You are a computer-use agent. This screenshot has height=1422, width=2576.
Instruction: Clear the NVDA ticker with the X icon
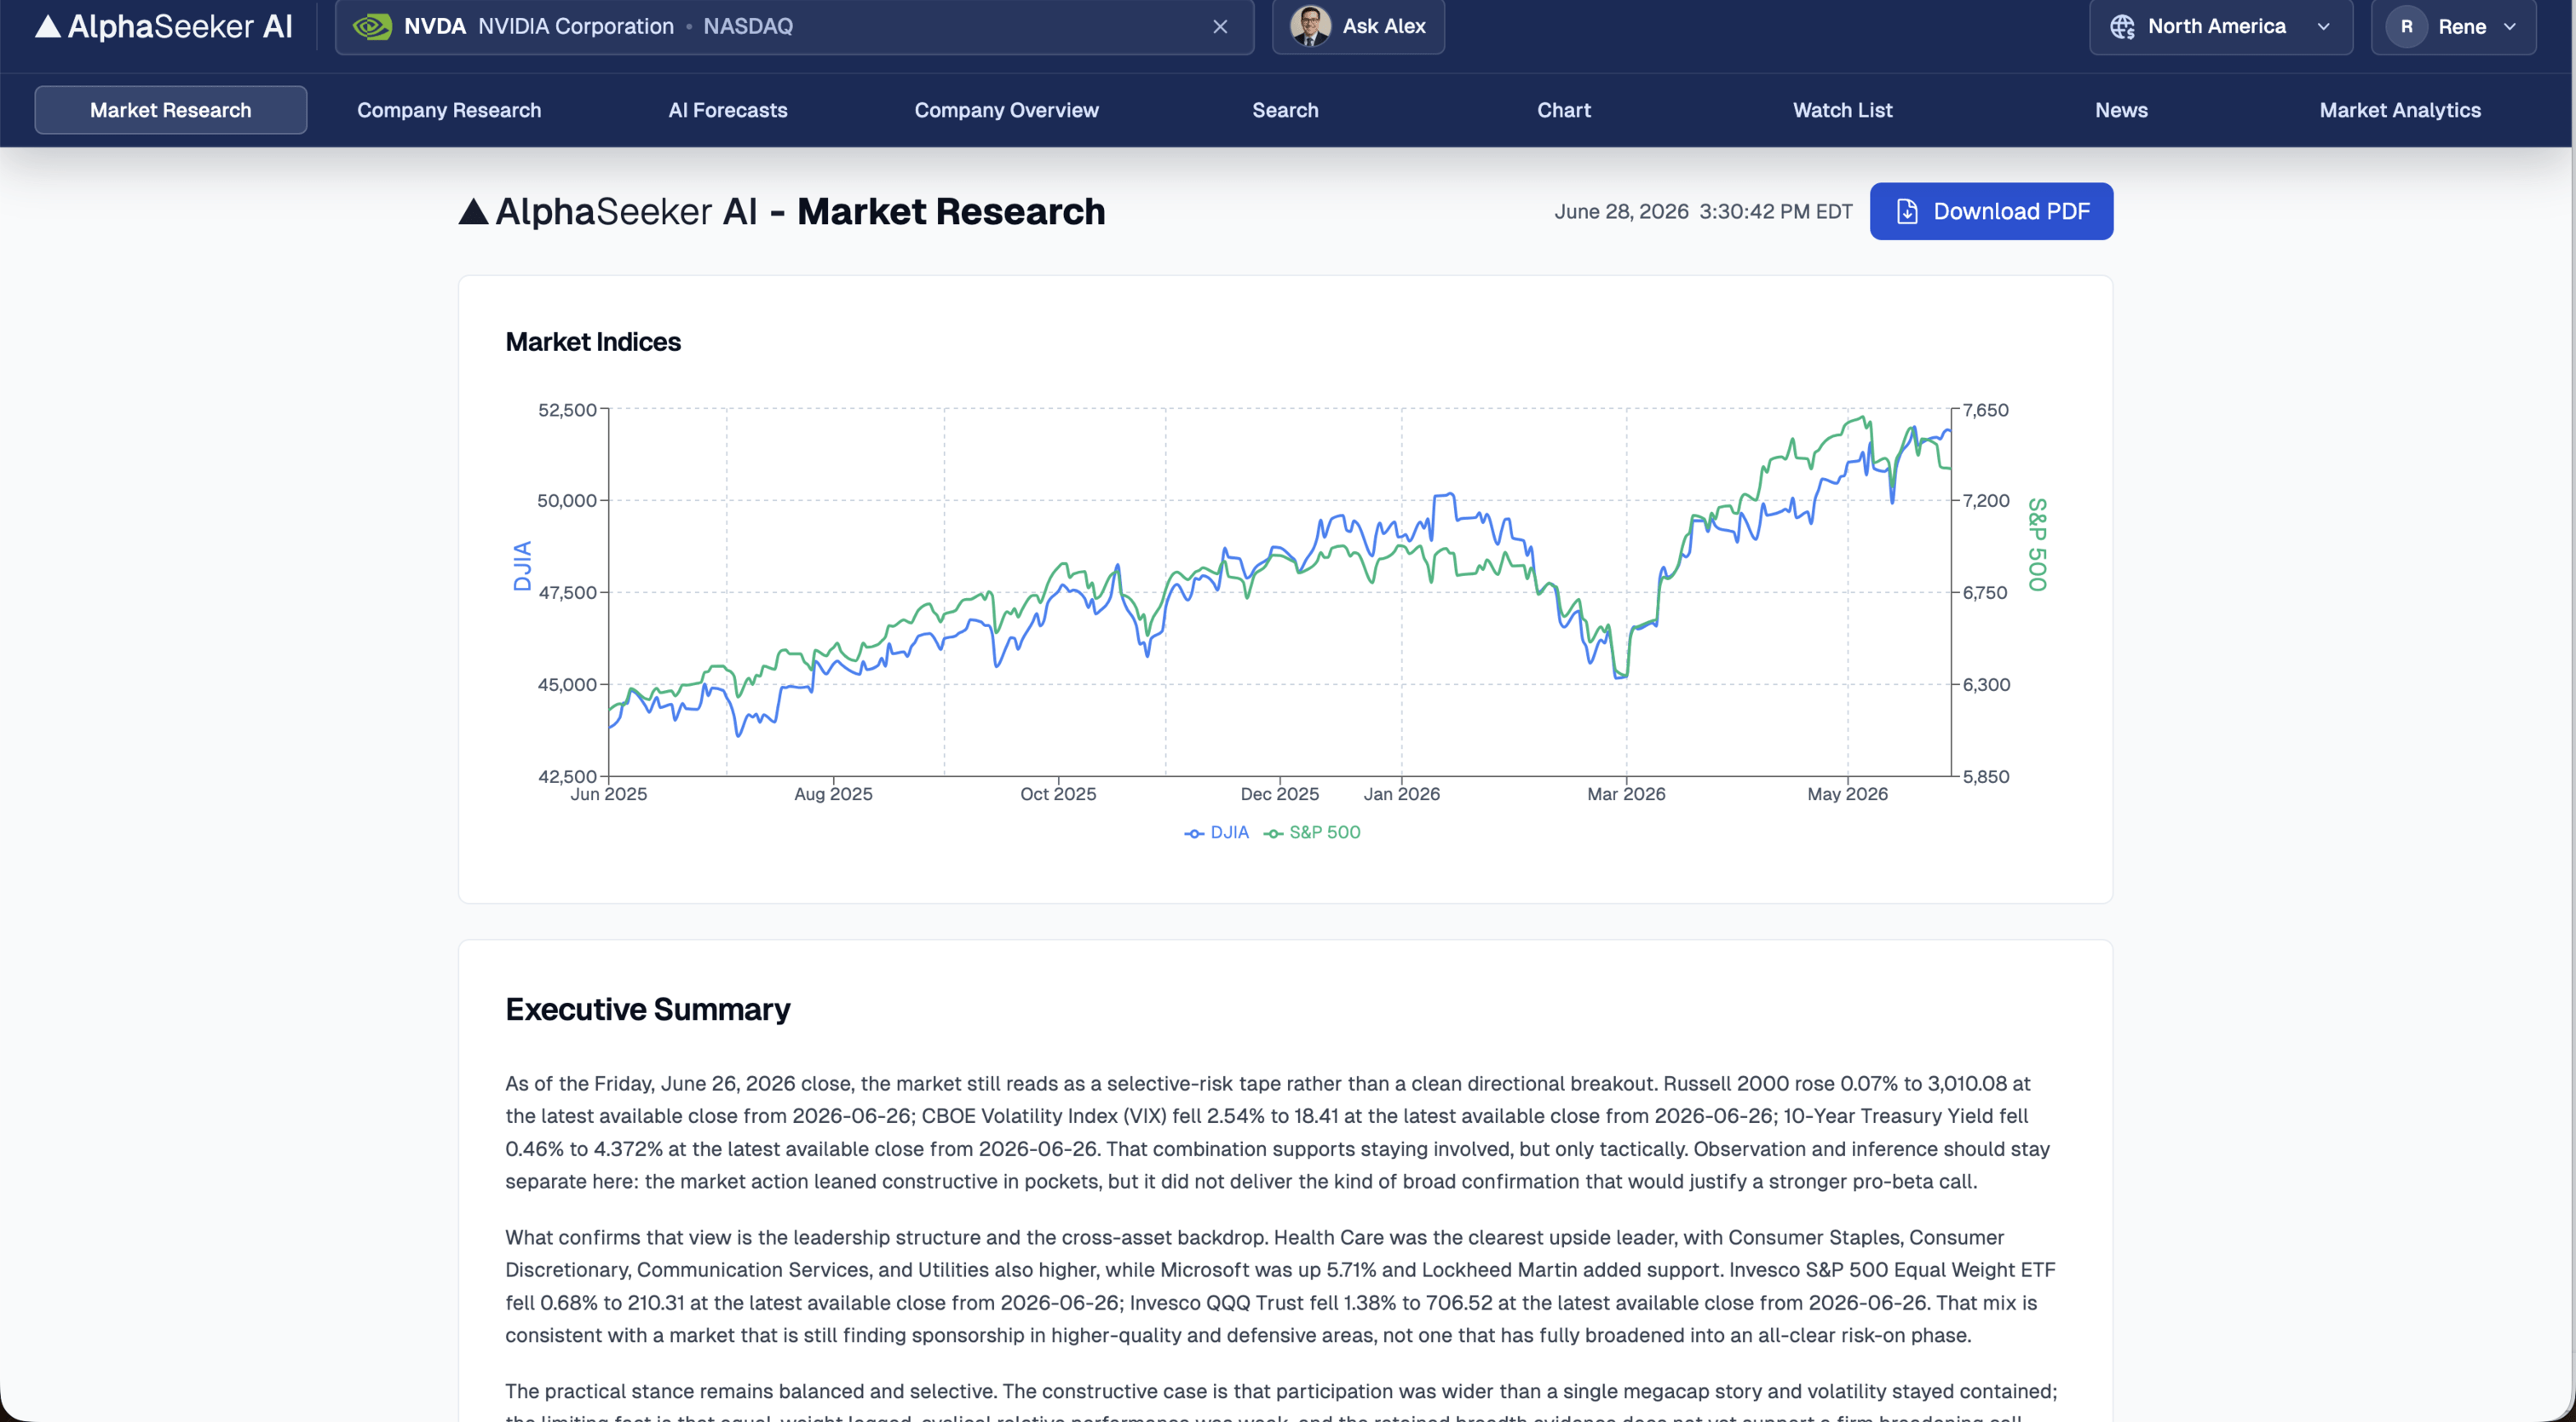click(x=1220, y=26)
